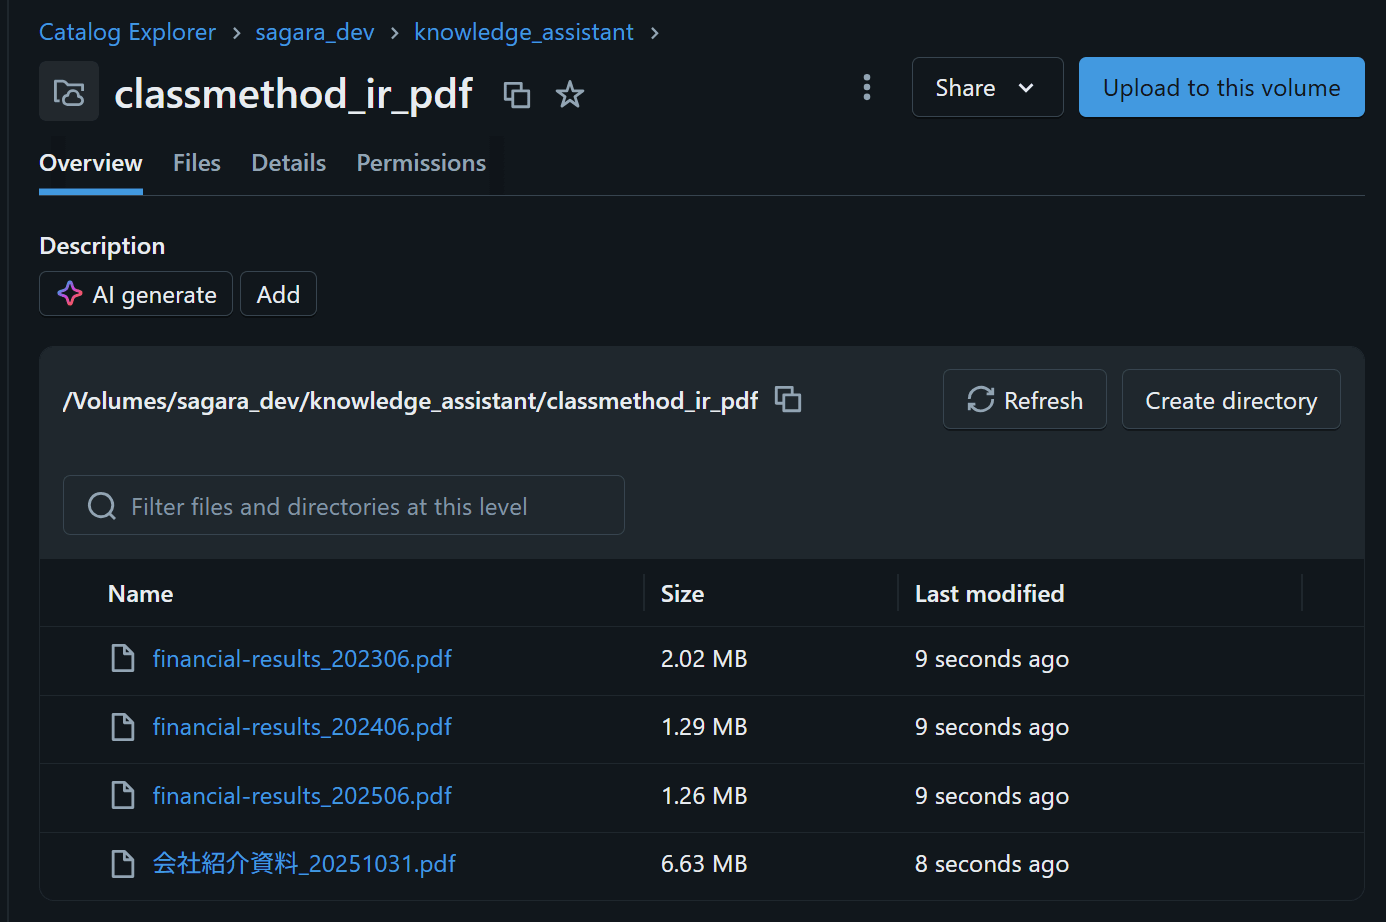Click the volume icon beside classmethod_ir_pdf title
1386x922 pixels.
(69, 92)
